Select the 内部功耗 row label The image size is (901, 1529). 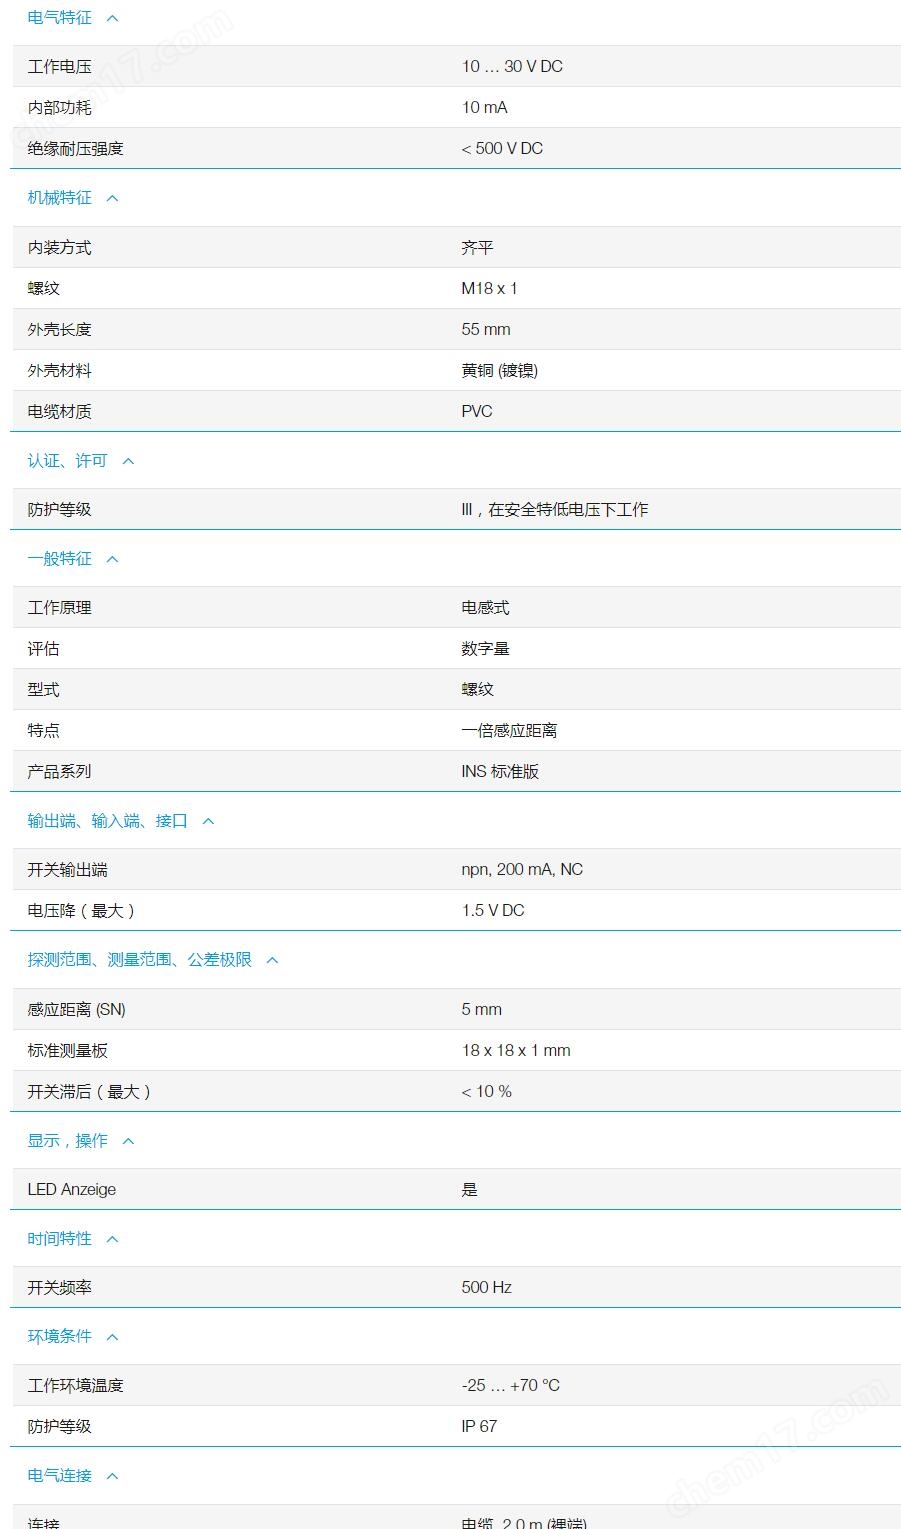[60, 108]
